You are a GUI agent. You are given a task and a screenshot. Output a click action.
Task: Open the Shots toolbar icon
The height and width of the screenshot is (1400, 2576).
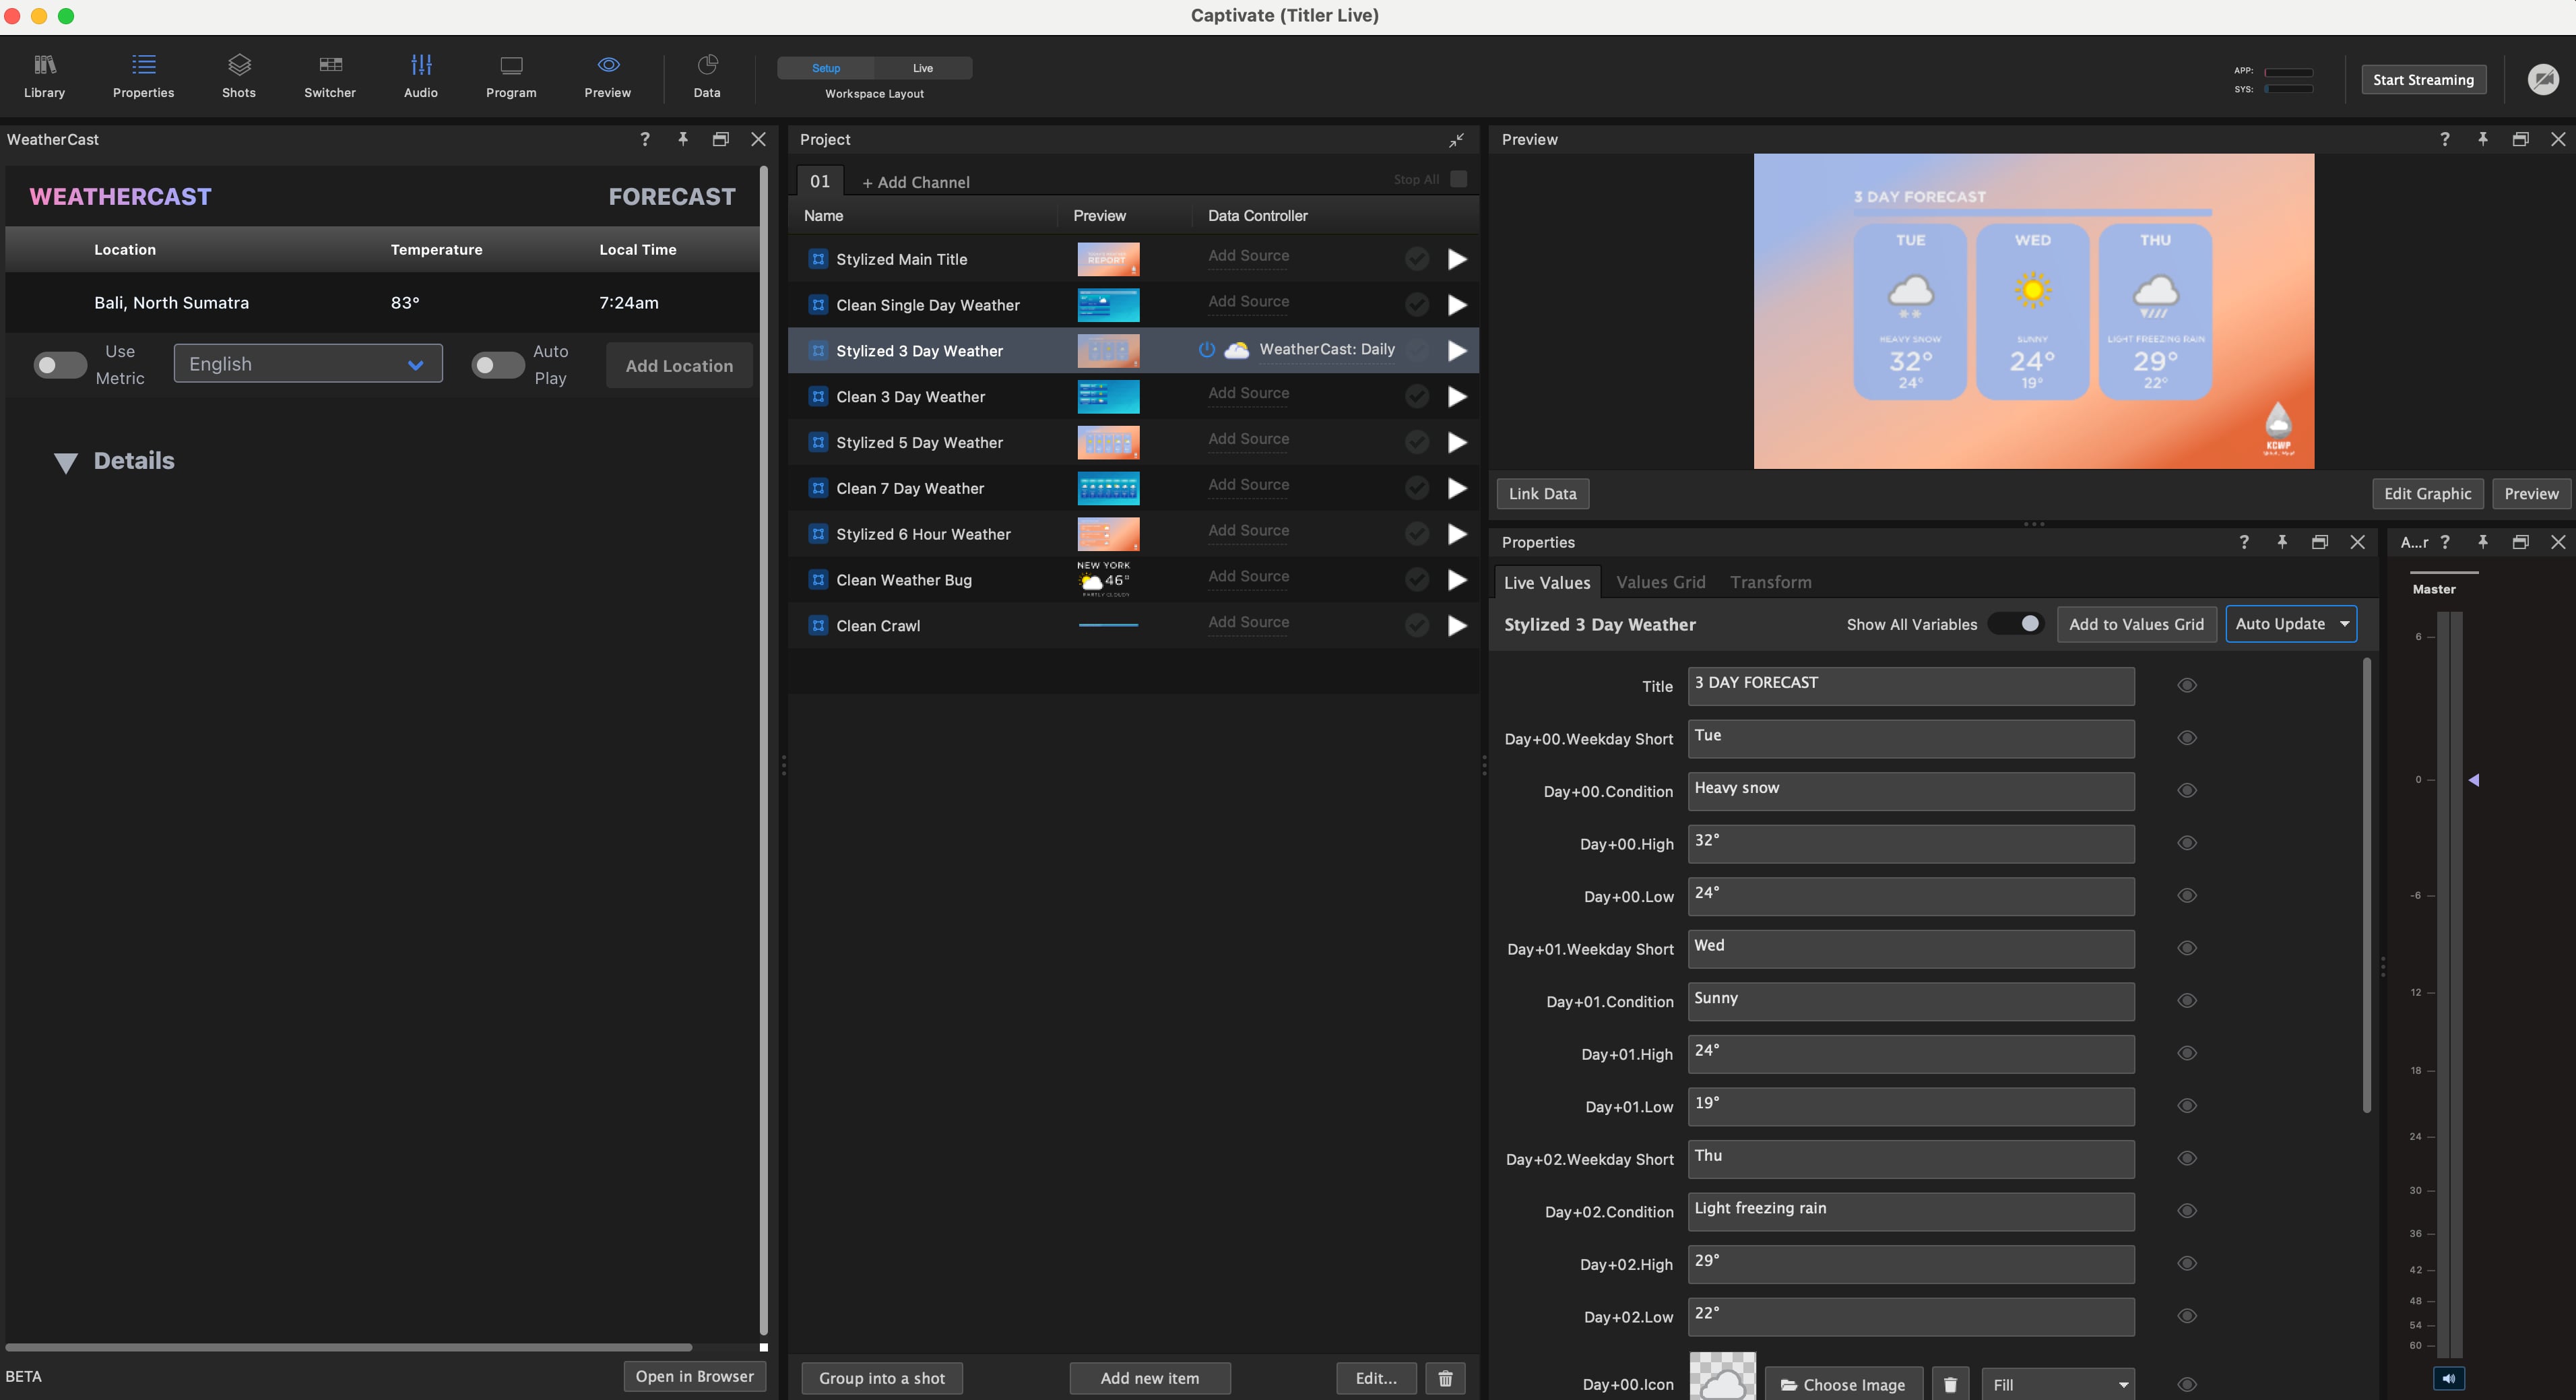coord(238,76)
